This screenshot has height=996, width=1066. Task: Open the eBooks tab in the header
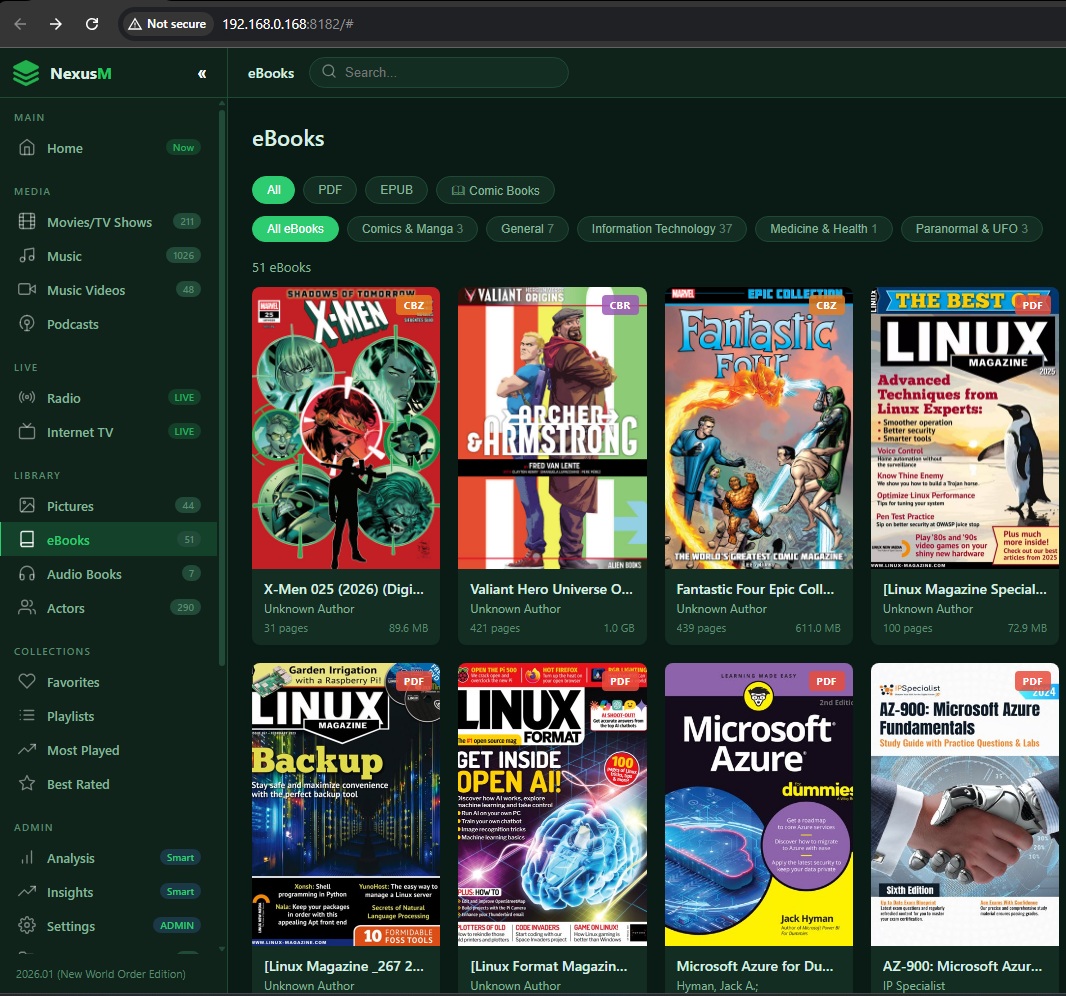point(270,73)
